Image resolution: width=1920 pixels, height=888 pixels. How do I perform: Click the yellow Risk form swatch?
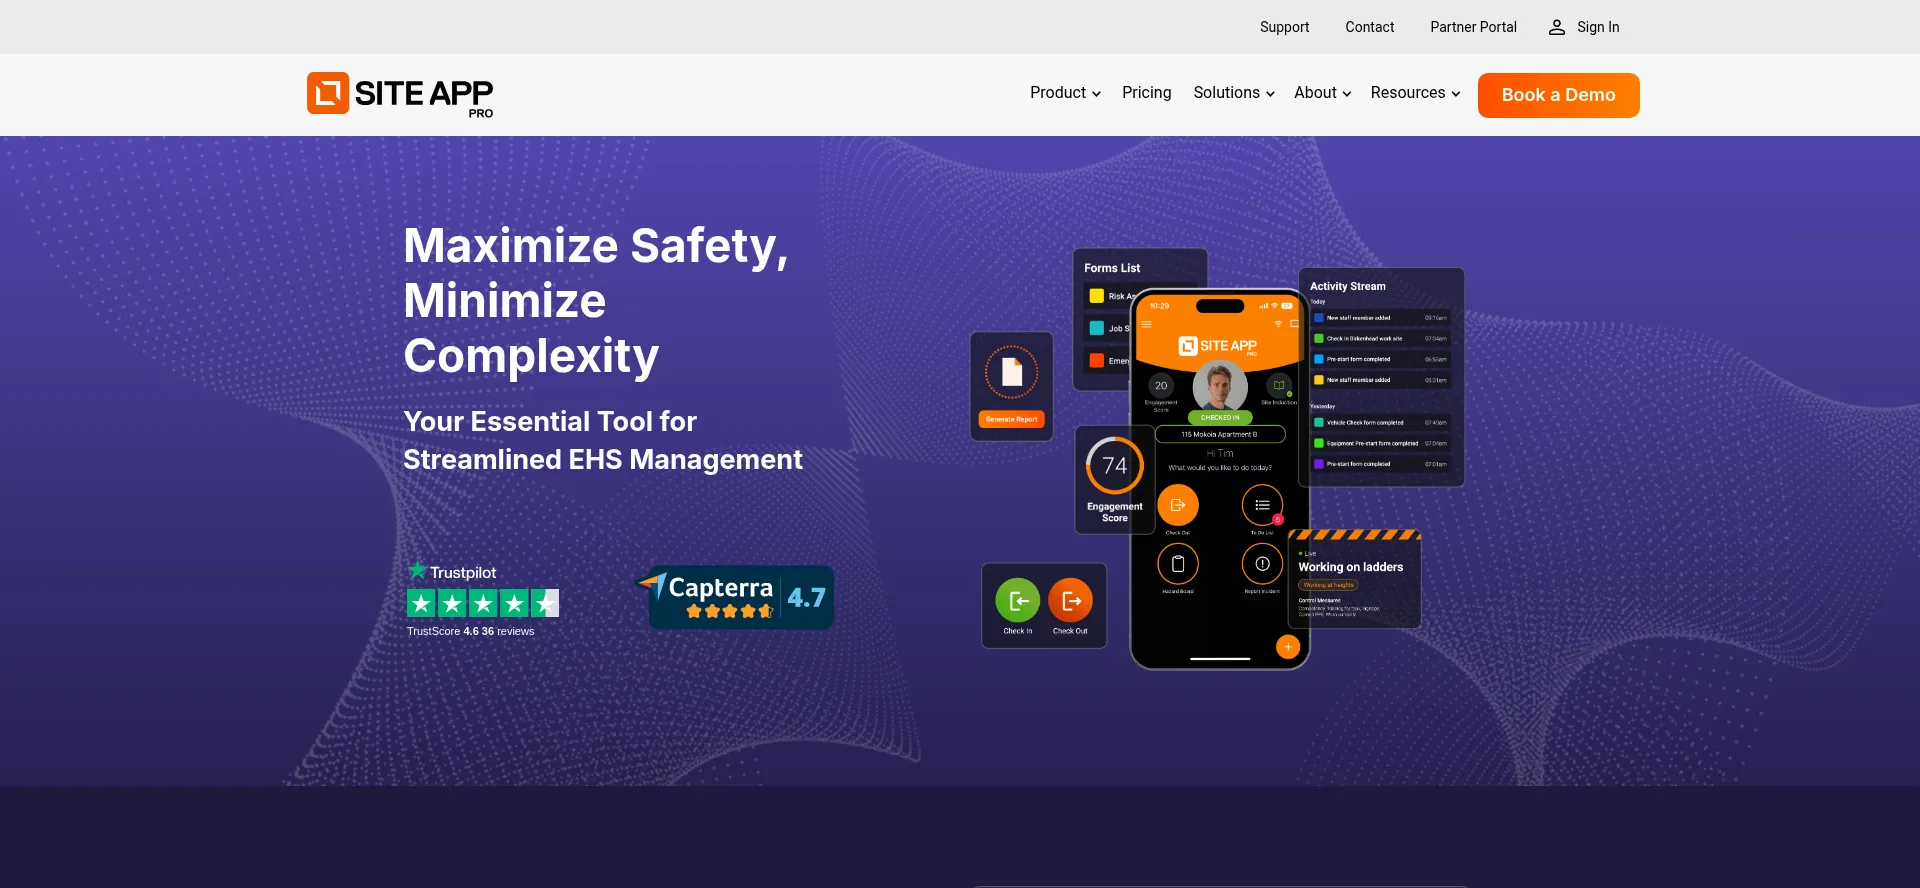[x=1097, y=296]
